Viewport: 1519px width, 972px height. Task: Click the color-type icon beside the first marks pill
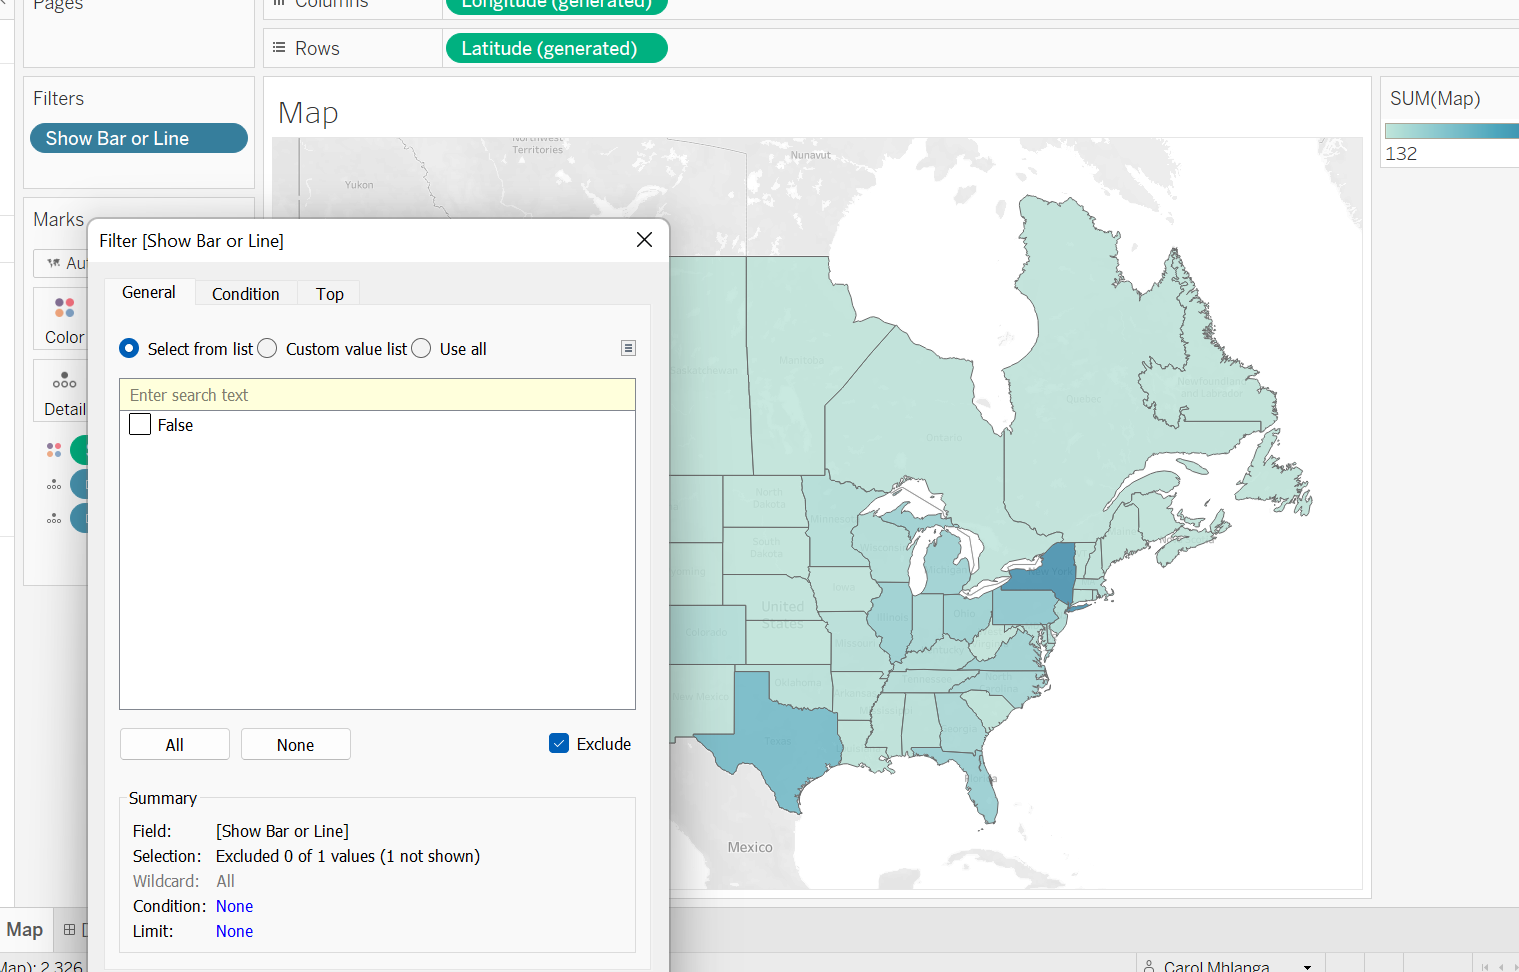coord(54,450)
